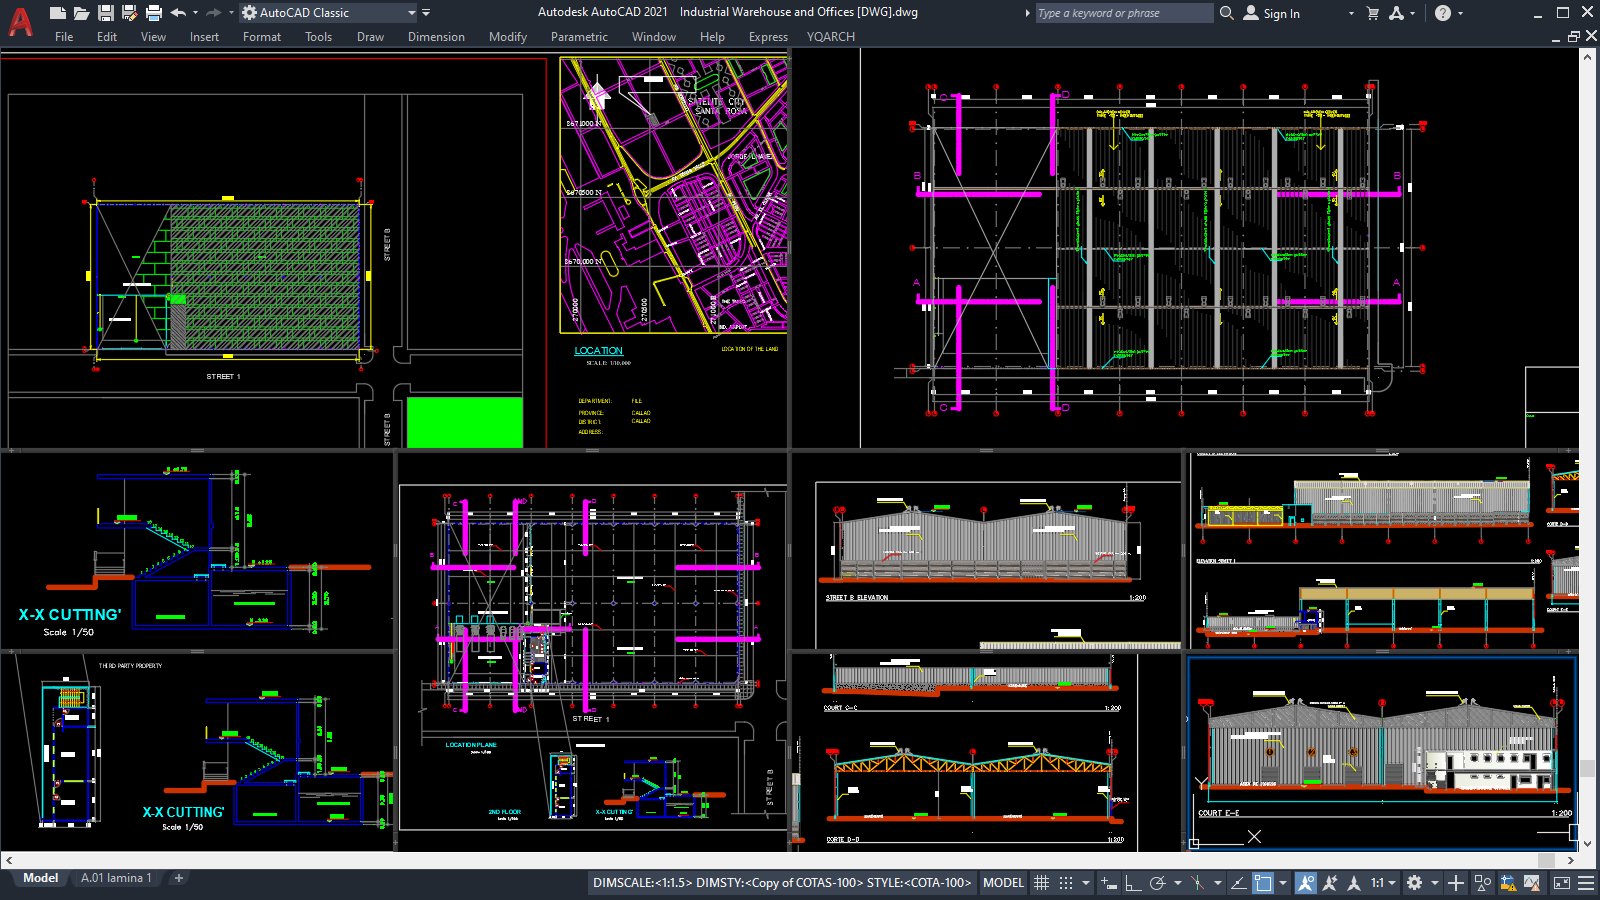The height and width of the screenshot is (900, 1600).
Task: Click the MODEL button in the status bar
Action: tap(1002, 883)
